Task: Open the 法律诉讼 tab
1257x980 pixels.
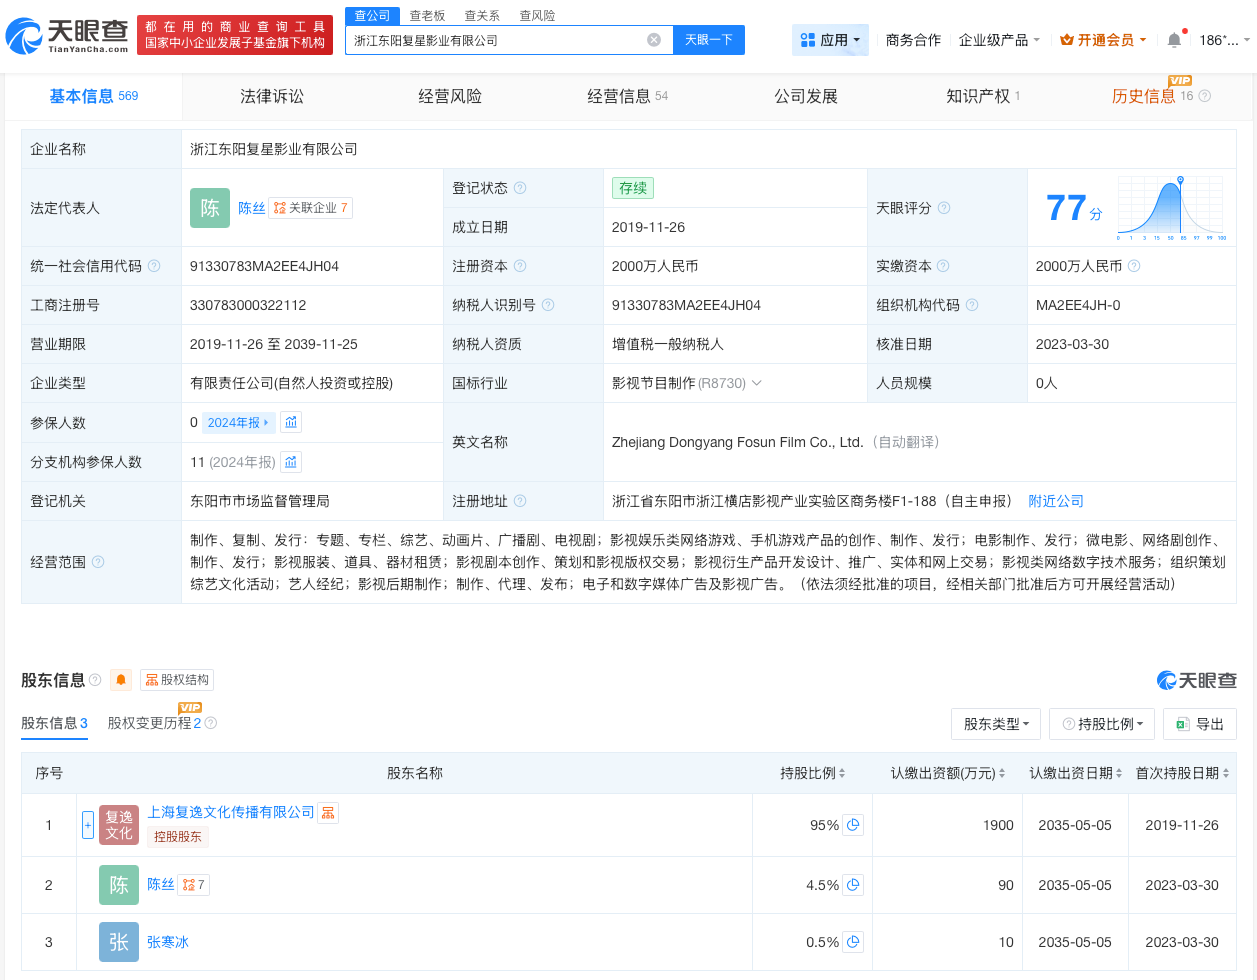Action: [272, 96]
